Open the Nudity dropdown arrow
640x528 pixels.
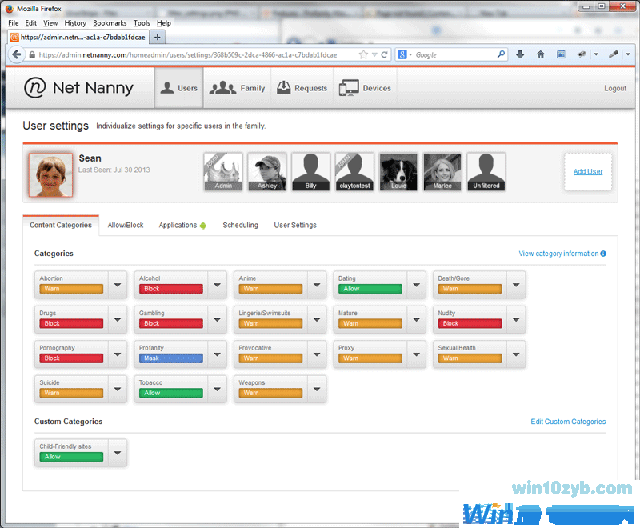(516, 320)
